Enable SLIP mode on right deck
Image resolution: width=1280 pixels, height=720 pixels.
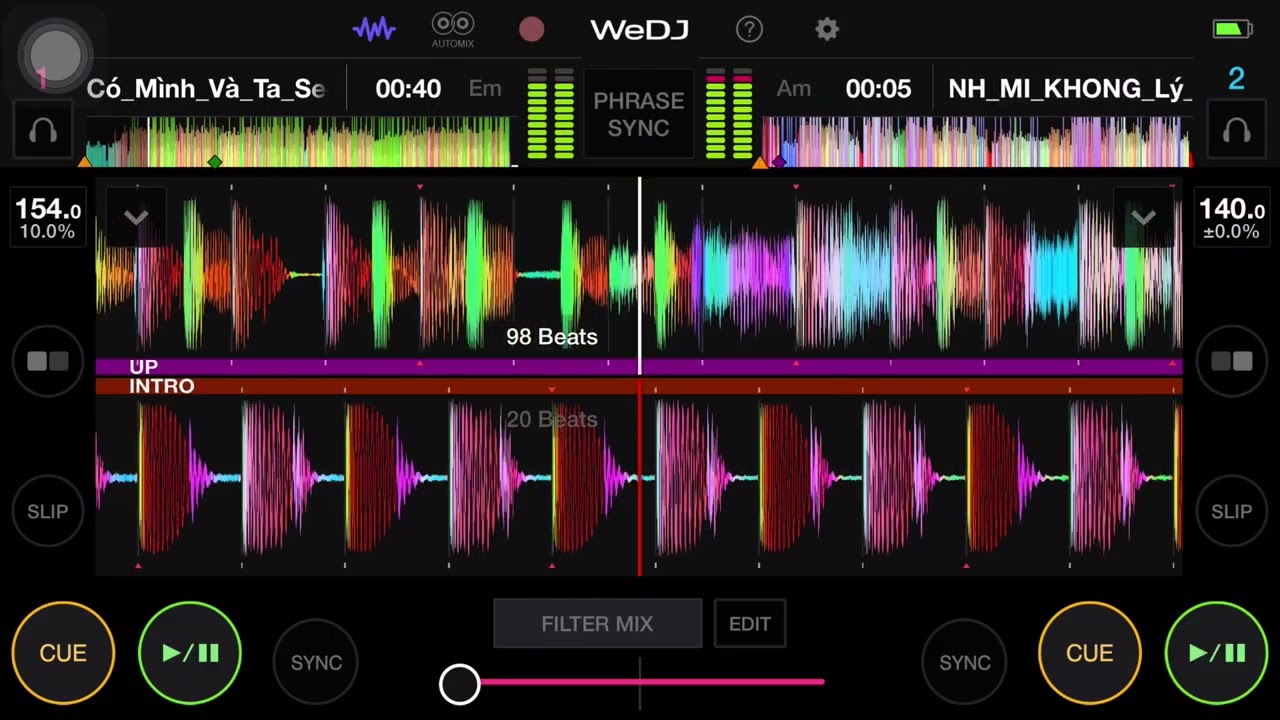(x=1231, y=511)
